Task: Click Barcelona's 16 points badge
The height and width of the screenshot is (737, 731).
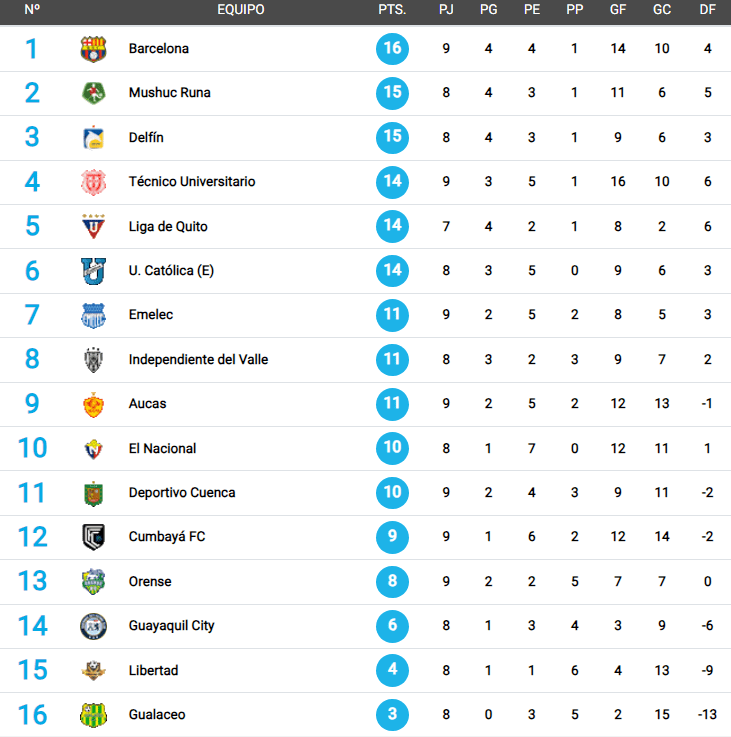Action: click(x=393, y=48)
